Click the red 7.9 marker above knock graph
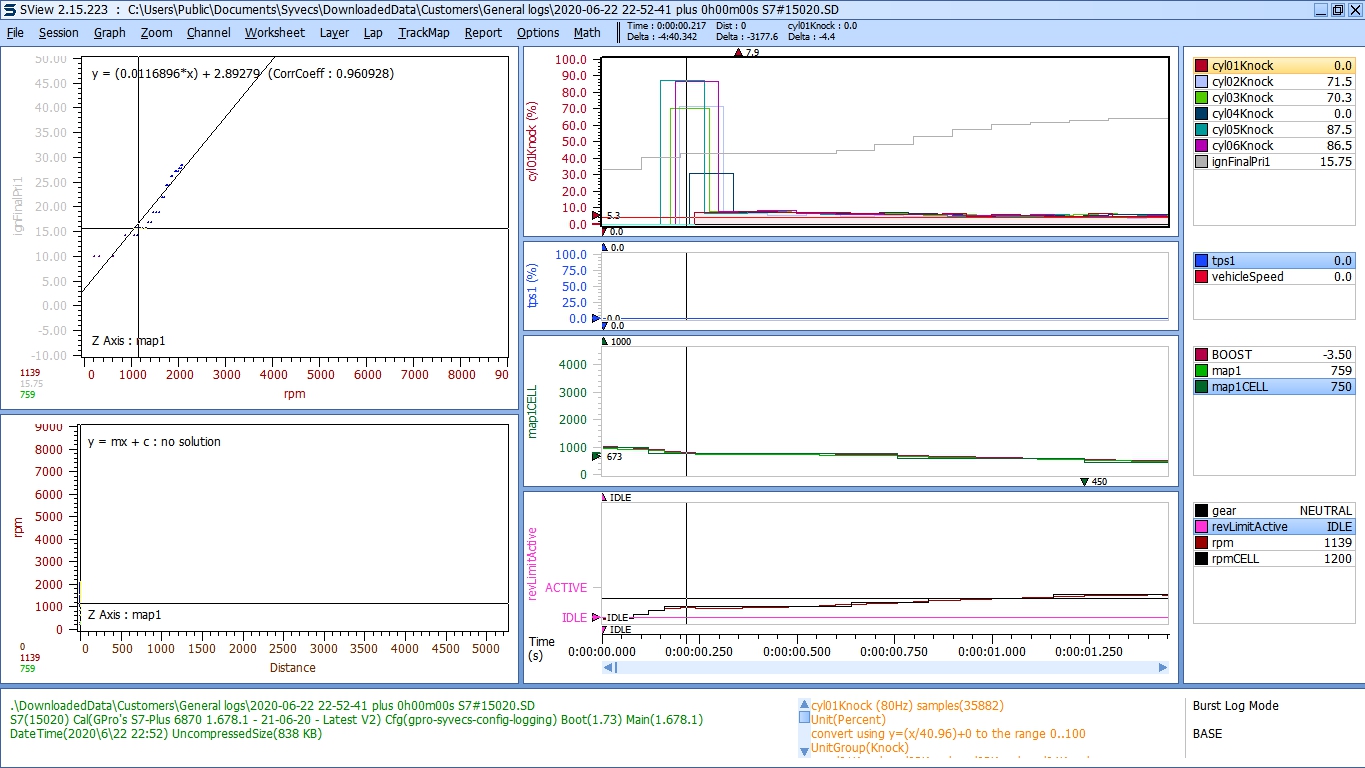 [738, 52]
